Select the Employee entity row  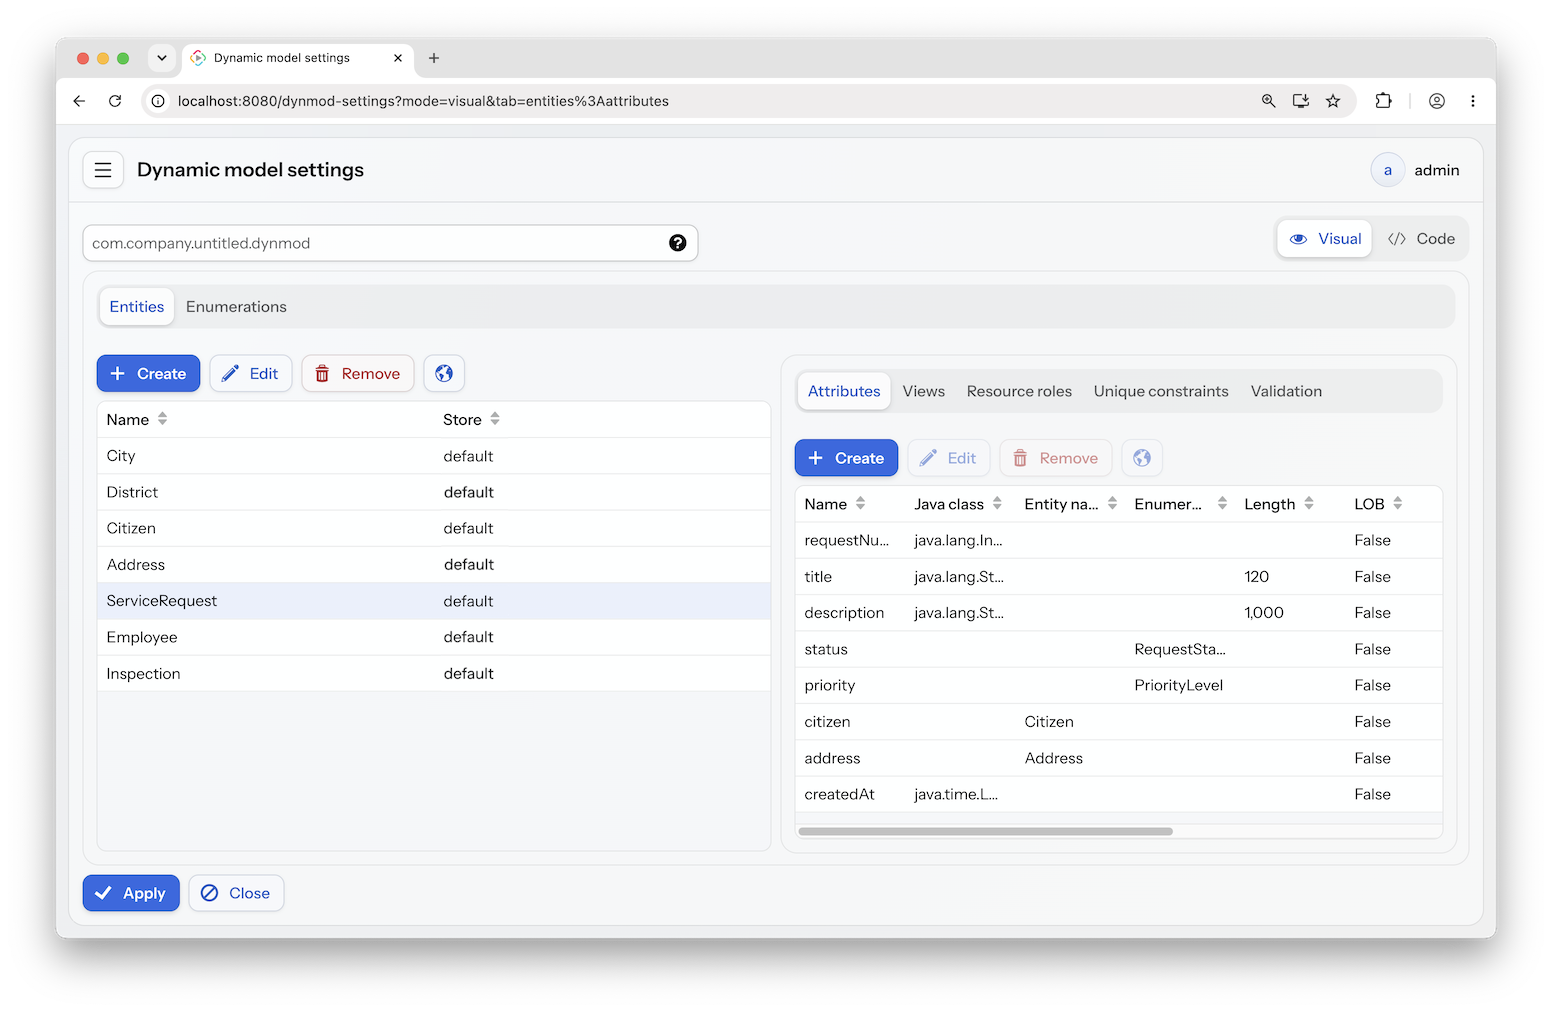(x=434, y=637)
